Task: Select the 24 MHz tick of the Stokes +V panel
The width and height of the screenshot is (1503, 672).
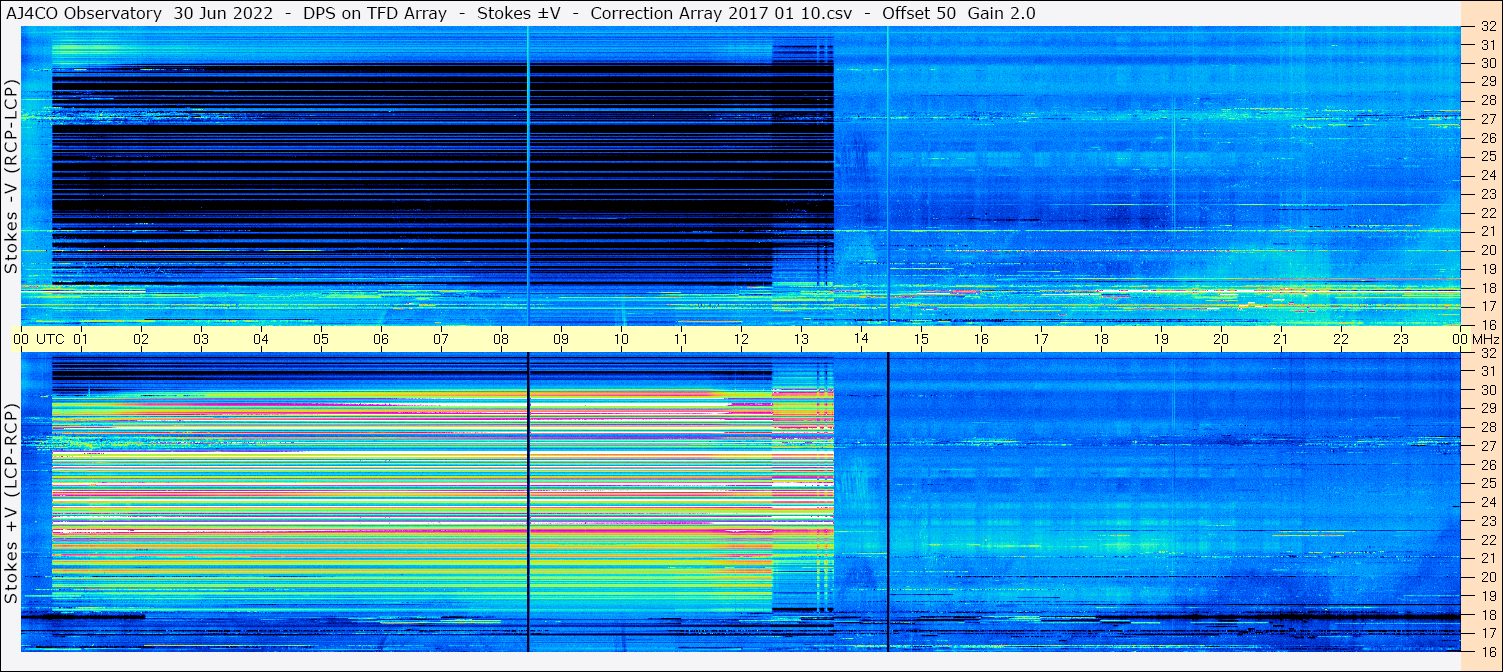Action: (1487, 502)
